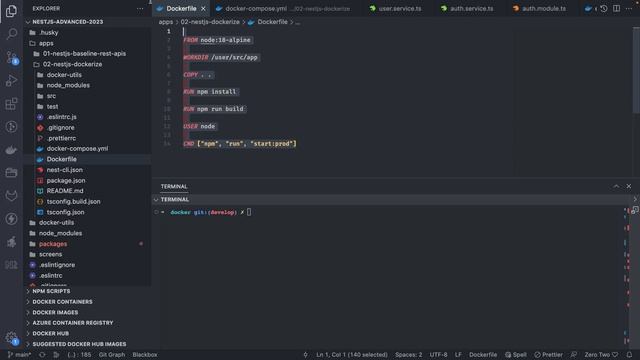Select the TERMINAL panel tab
Screen dimensions: 640x360
click(x=174, y=187)
